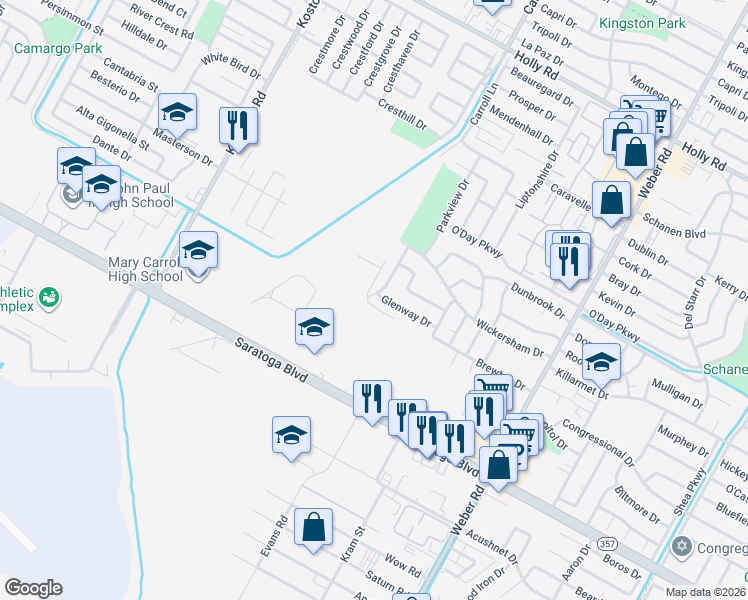Screen dimensions: 748x600
Task: Open the school marker at Mary Carroll High School
Action: point(198,251)
